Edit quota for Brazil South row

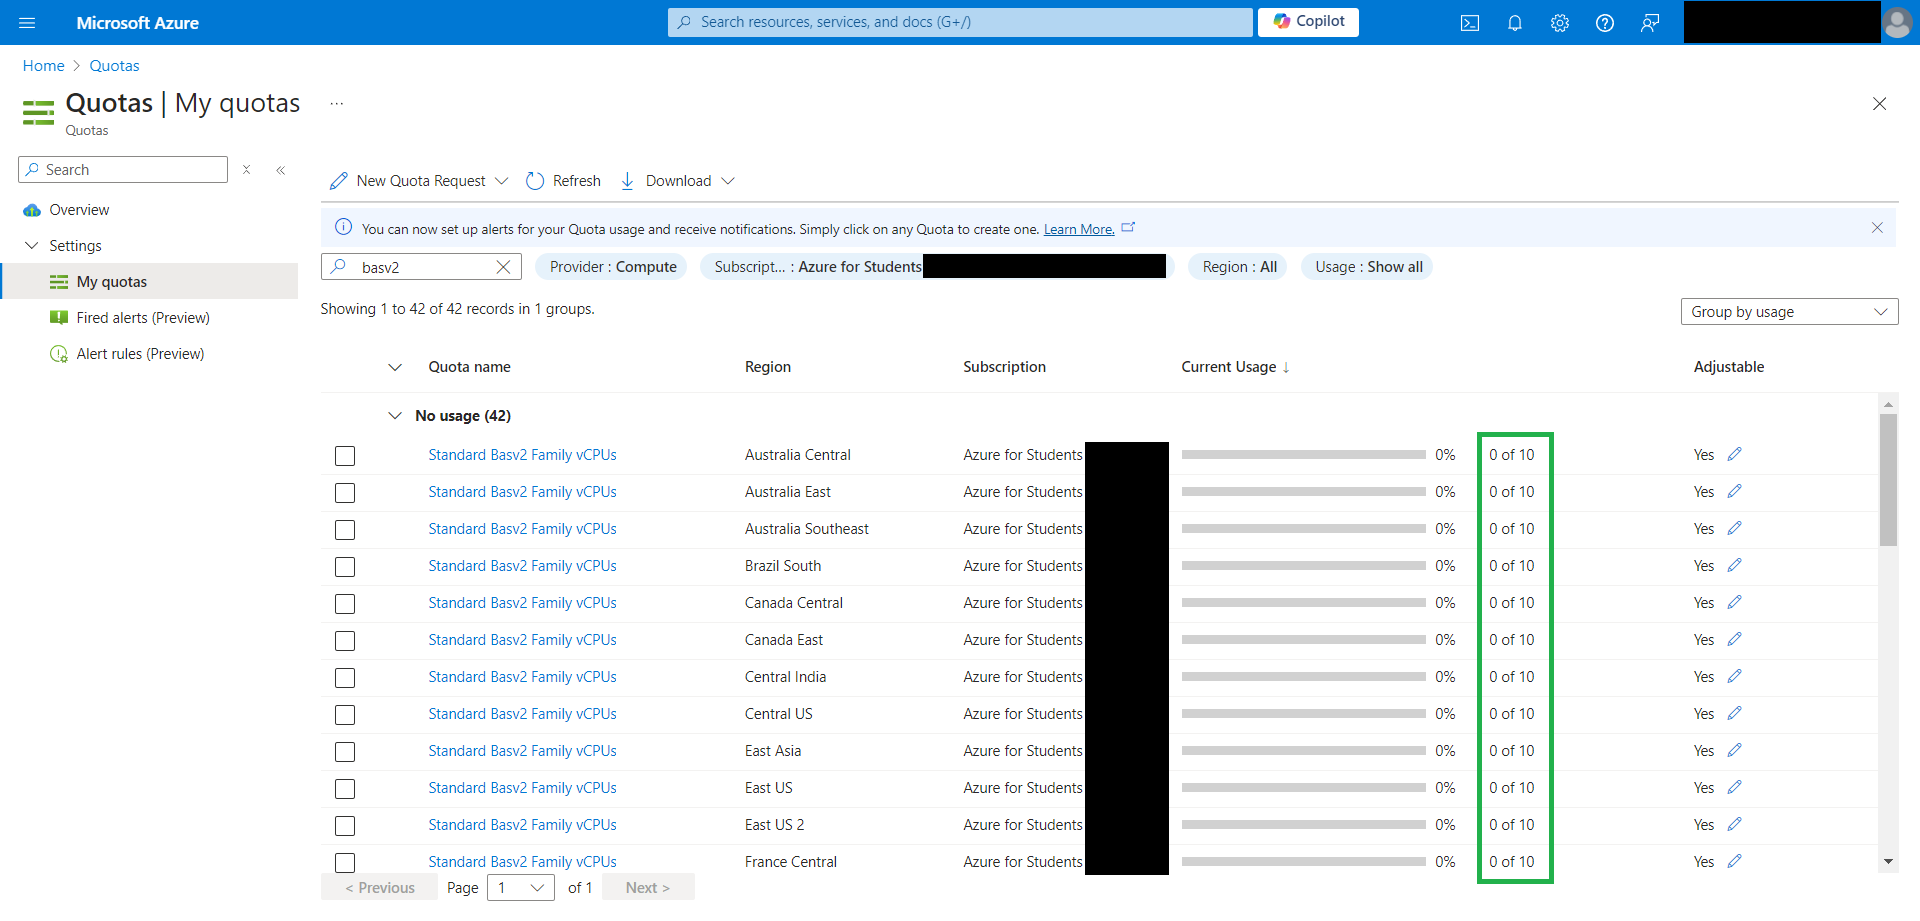click(x=1734, y=565)
